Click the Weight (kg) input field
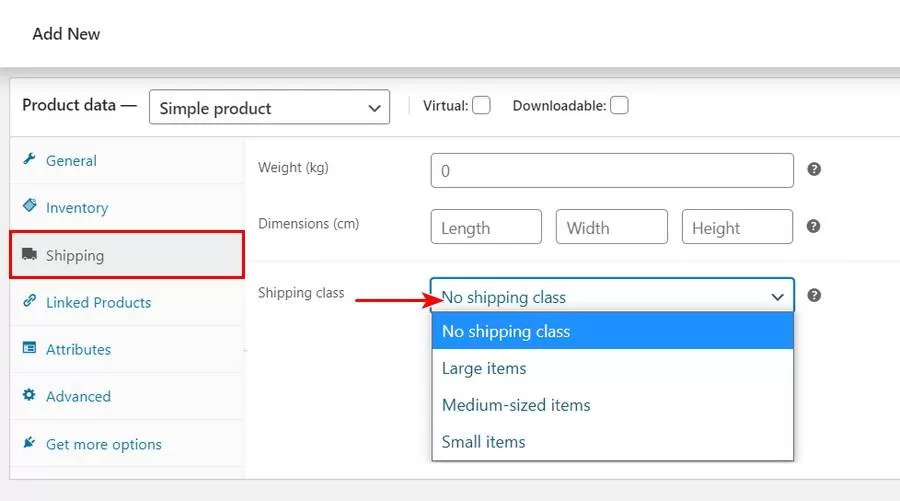The width and height of the screenshot is (900, 501). [x=612, y=171]
